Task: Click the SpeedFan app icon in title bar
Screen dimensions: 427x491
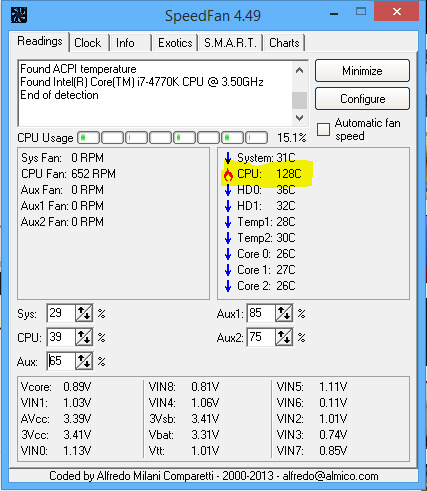Action: 19,15
